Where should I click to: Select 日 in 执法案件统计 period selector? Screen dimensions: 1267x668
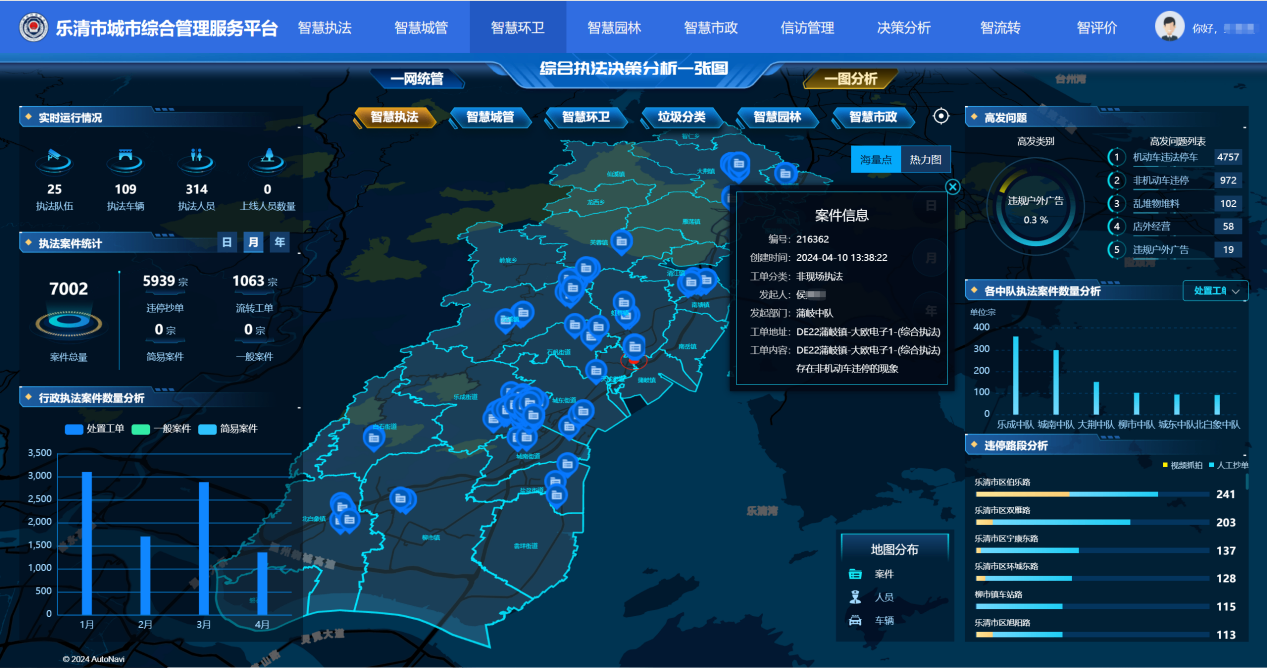tap(227, 242)
